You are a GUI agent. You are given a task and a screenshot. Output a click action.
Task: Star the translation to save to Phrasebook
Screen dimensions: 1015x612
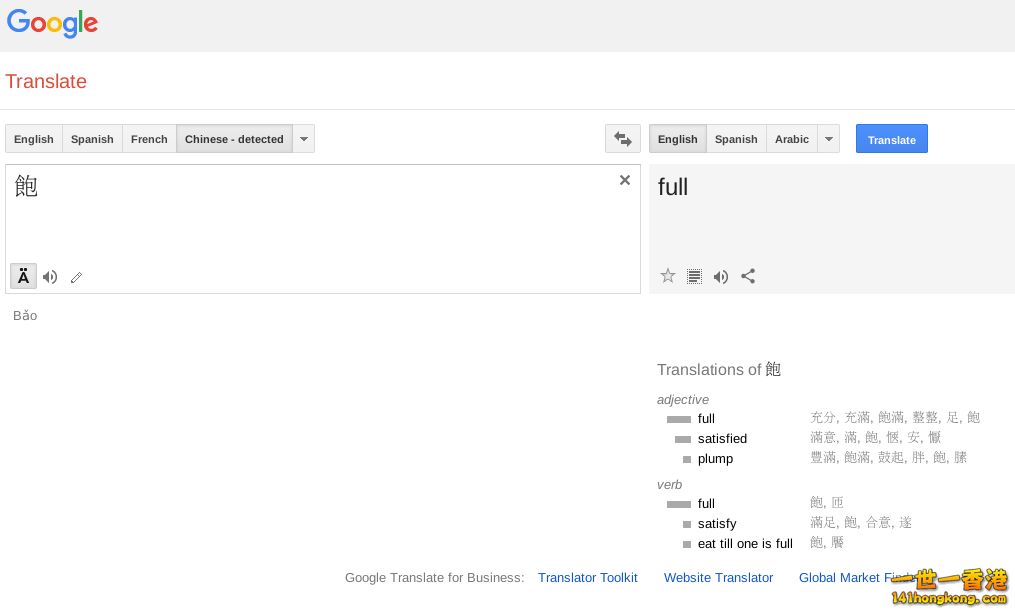pos(668,276)
